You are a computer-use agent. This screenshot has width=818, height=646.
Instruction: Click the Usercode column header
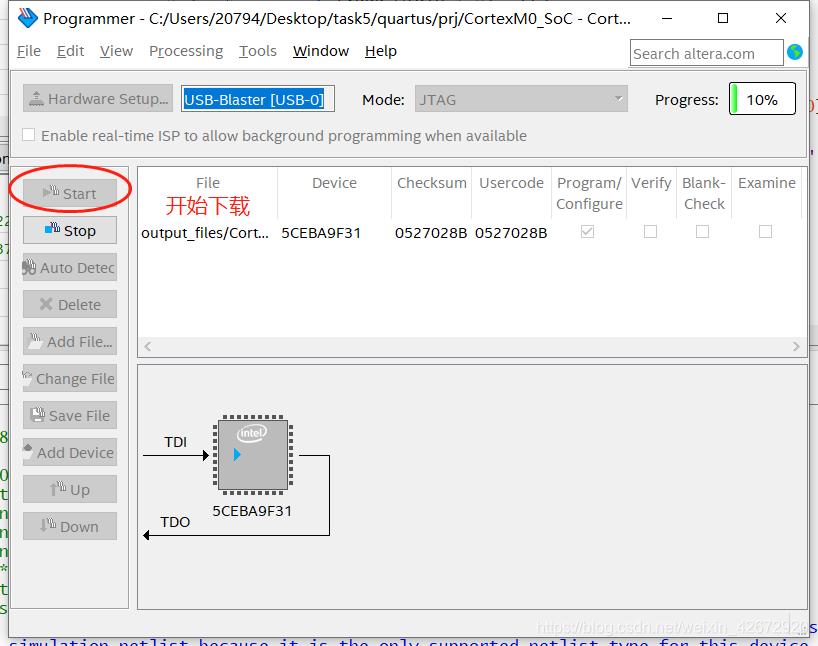pyautogui.click(x=511, y=183)
